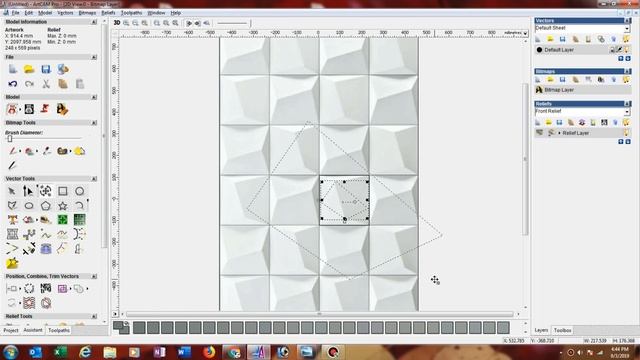Adjust the Brush Diameter slider
The image size is (640, 360).
(10, 139)
